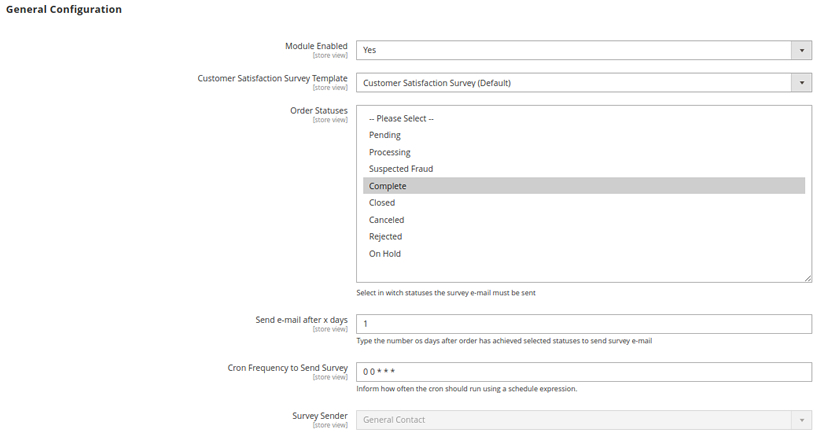
Task: Click the Order Statuses list resize handle
Action: pyautogui.click(x=808, y=279)
